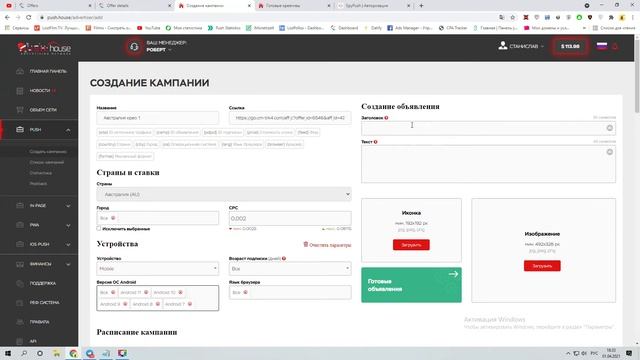Select Создать кампанию submenu item
Image resolution: width=640 pixels, height=360 pixels.
coord(48,152)
